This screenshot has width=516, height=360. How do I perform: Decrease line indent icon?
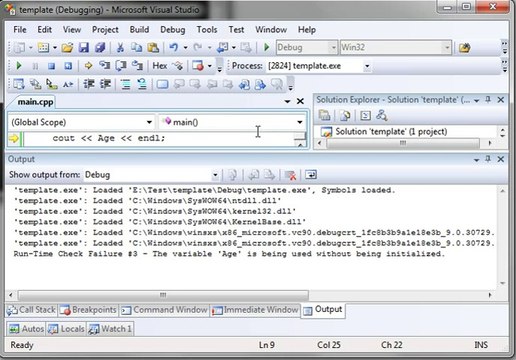[x=89, y=84]
